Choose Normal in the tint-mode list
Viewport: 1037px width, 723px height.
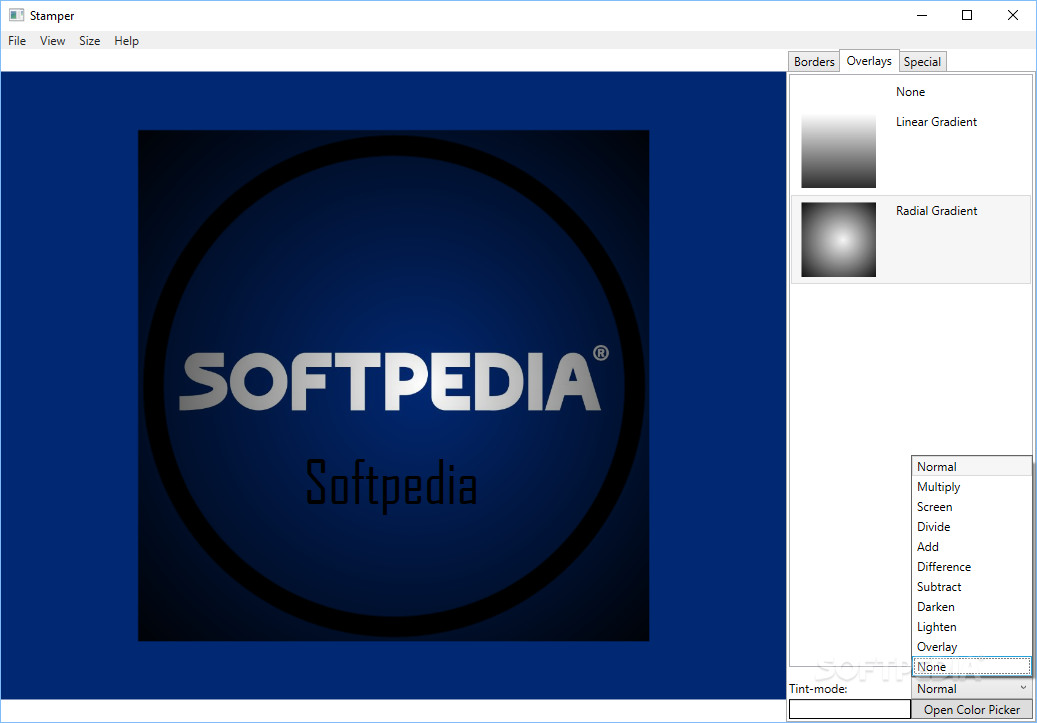972,466
